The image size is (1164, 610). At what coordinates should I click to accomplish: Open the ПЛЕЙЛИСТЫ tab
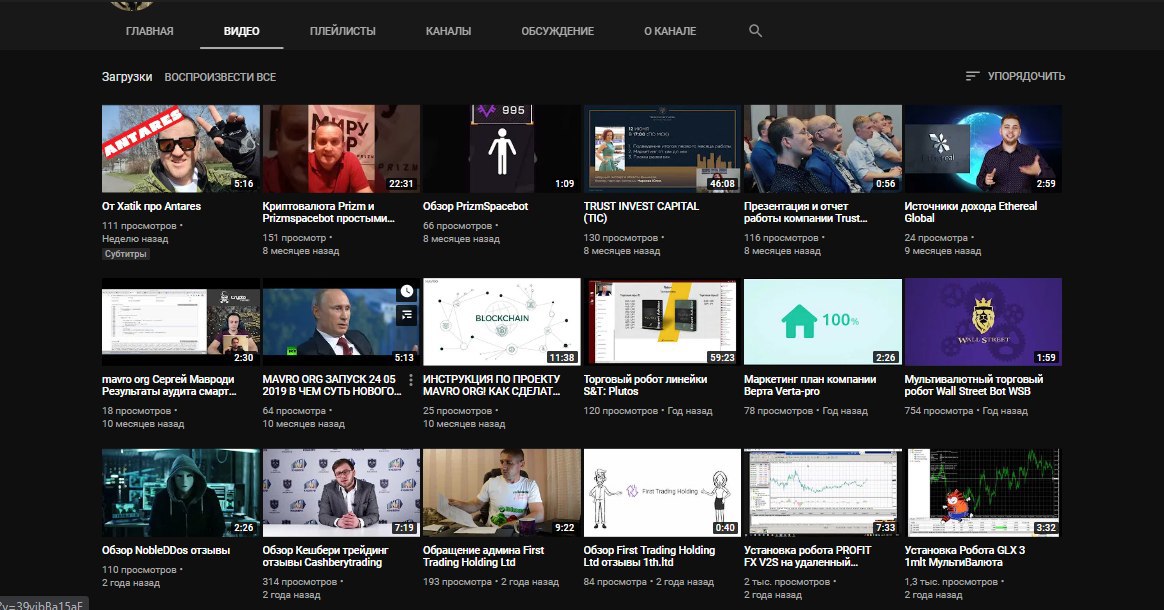point(342,31)
